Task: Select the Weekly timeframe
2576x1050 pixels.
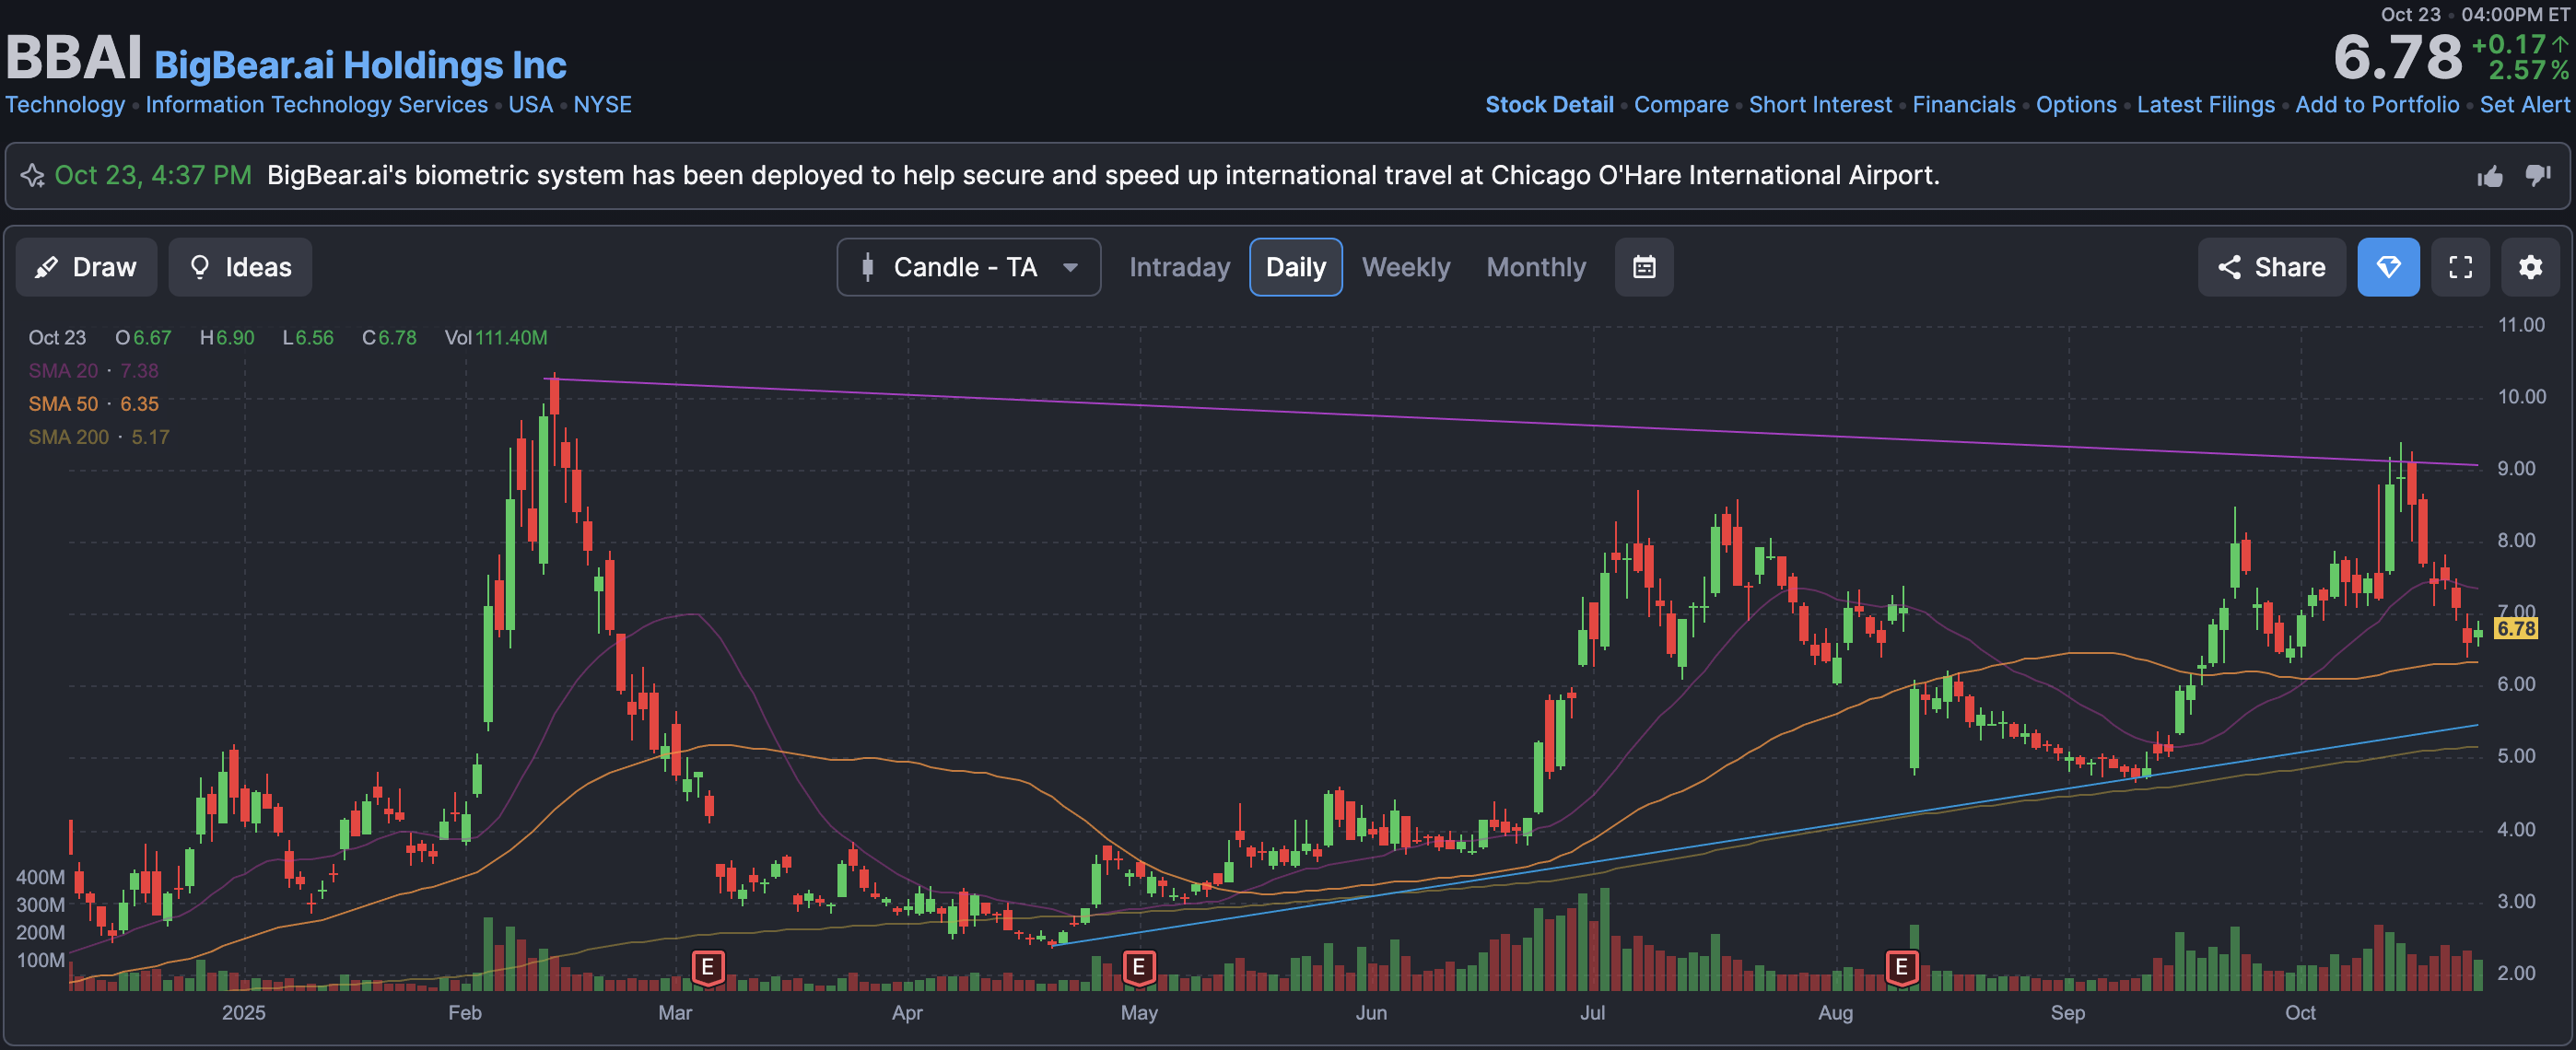Action: point(1405,267)
